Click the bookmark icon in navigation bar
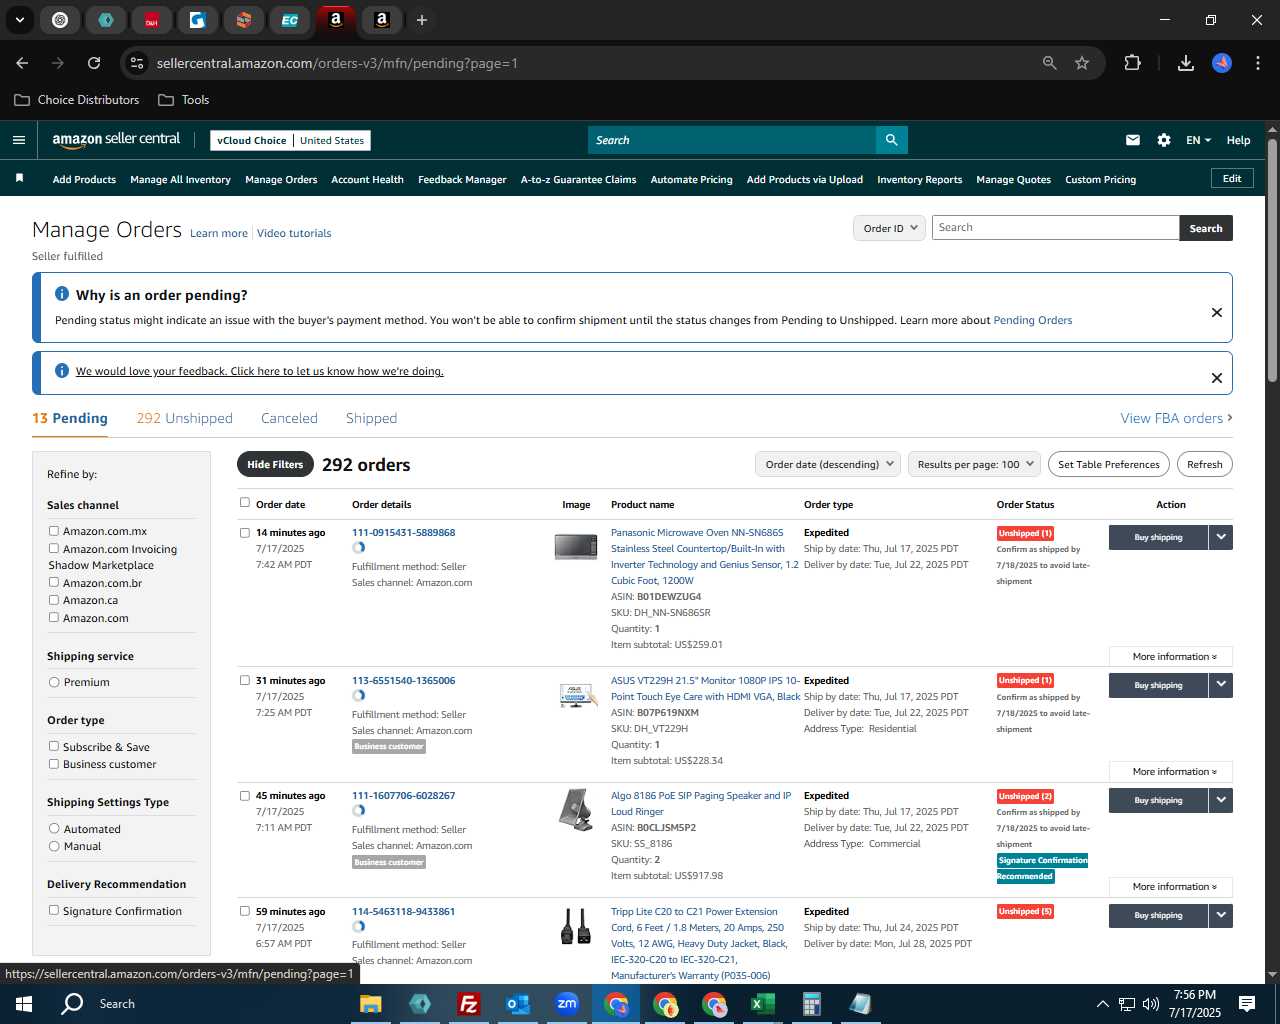Image resolution: width=1280 pixels, height=1024 pixels. click(19, 179)
